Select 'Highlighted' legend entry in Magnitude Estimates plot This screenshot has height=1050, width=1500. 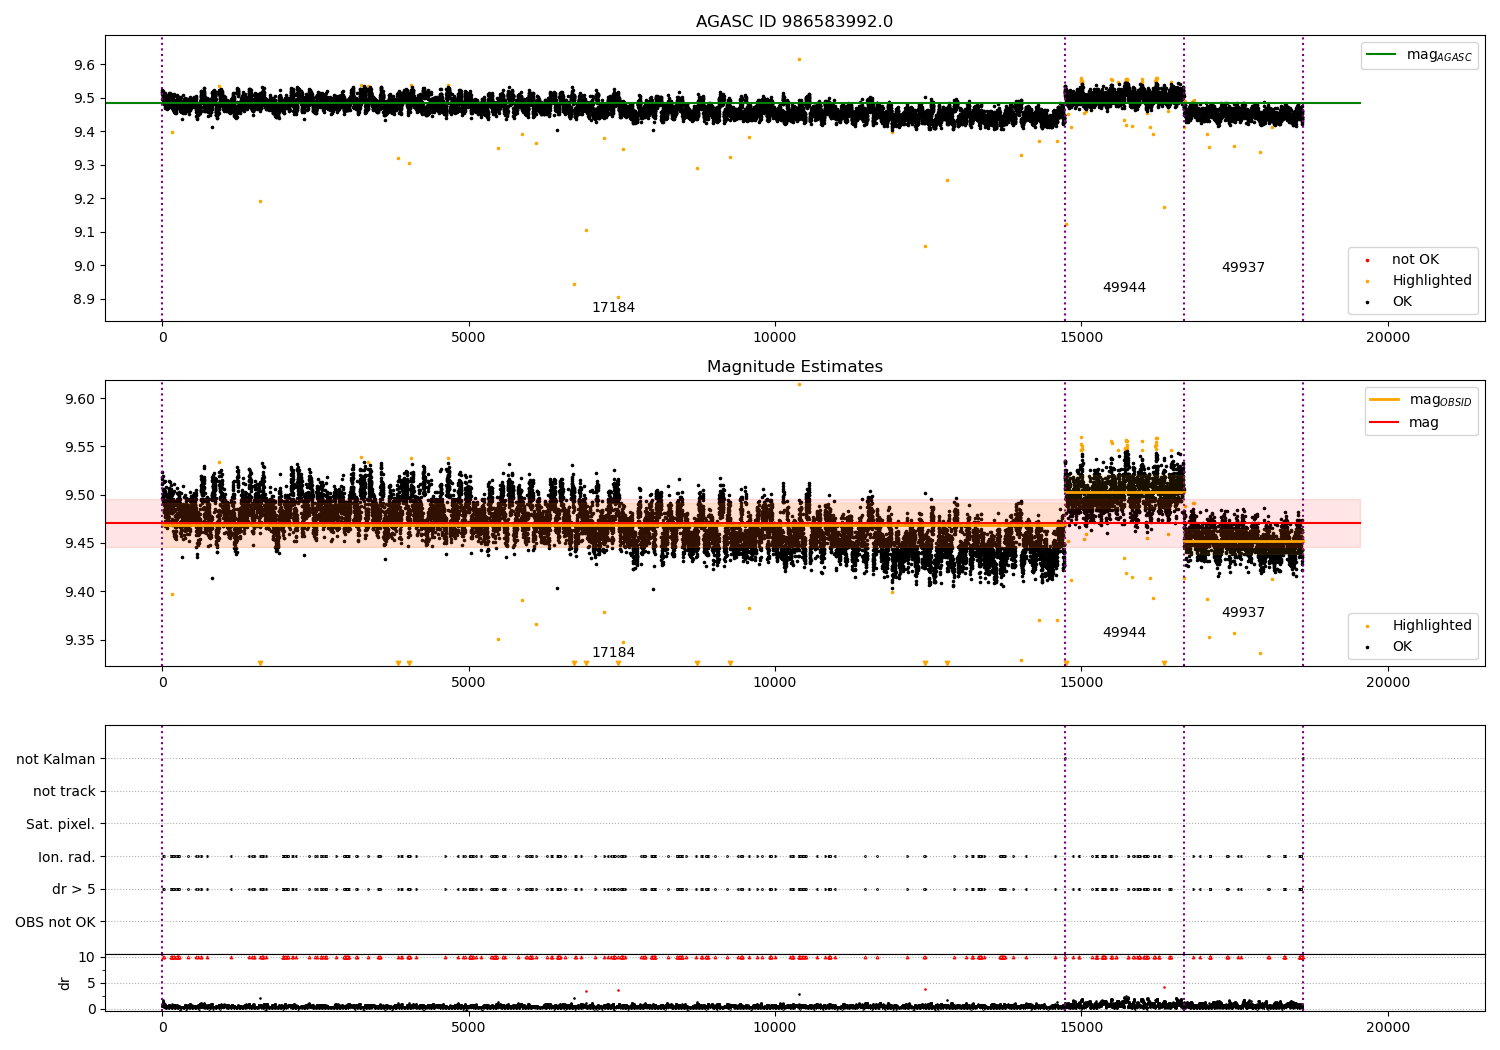[x=1419, y=626]
